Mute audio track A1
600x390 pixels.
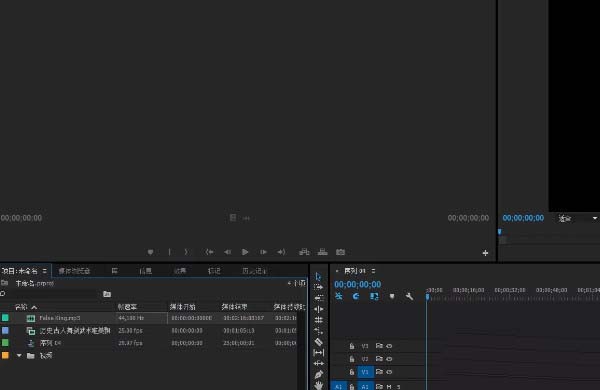(x=389, y=387)
